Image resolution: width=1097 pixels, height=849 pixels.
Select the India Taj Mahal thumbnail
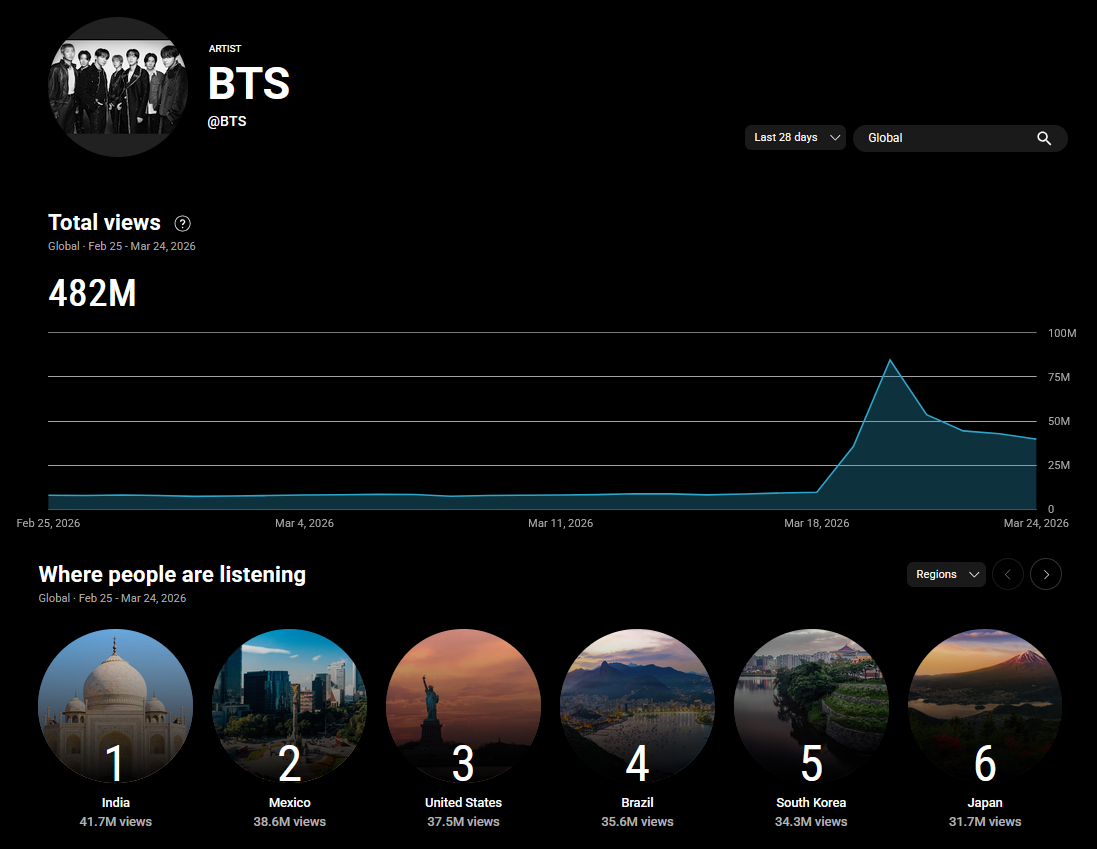[x=115, y=706]
